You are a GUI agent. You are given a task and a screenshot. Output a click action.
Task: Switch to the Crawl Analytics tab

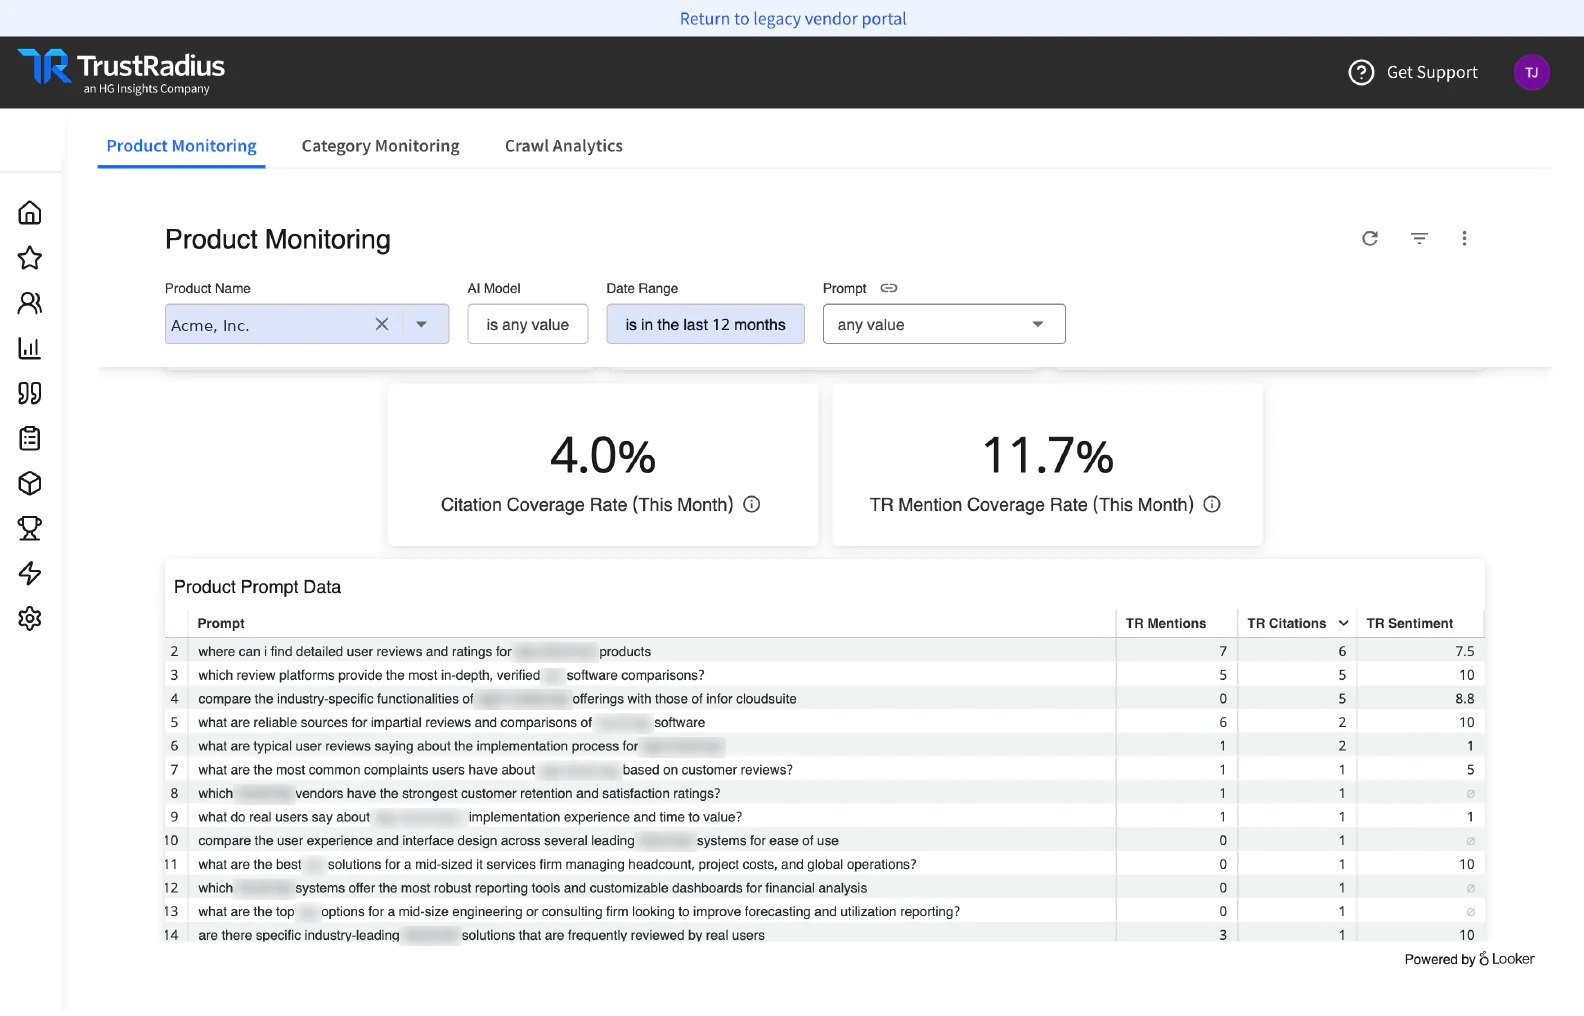pyautogui.click(x=564, y=146)
